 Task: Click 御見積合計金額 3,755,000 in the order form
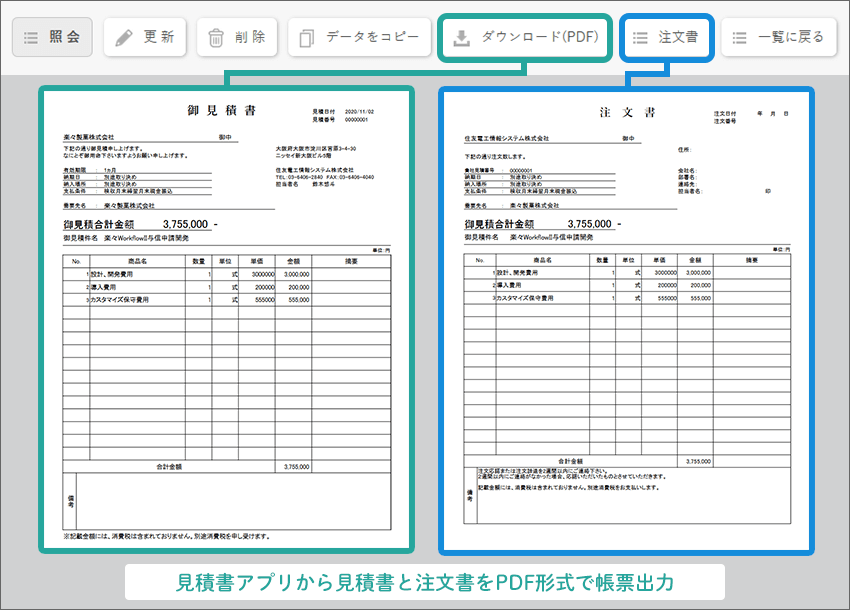point(542,223)
